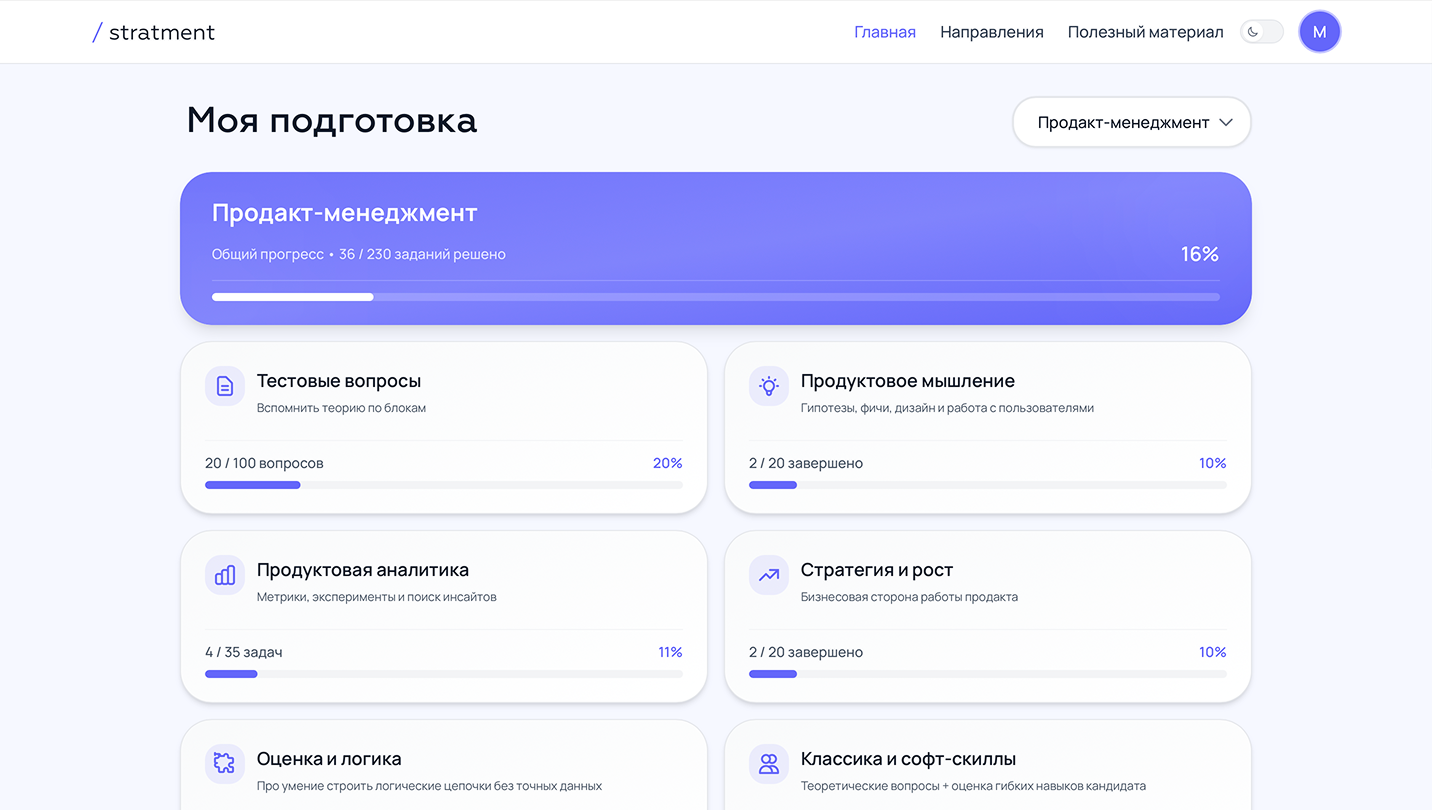Open the M profile avatar
Image resolution: width=1432 pixels, height=810 pixels.
(x=1319, y=31)
